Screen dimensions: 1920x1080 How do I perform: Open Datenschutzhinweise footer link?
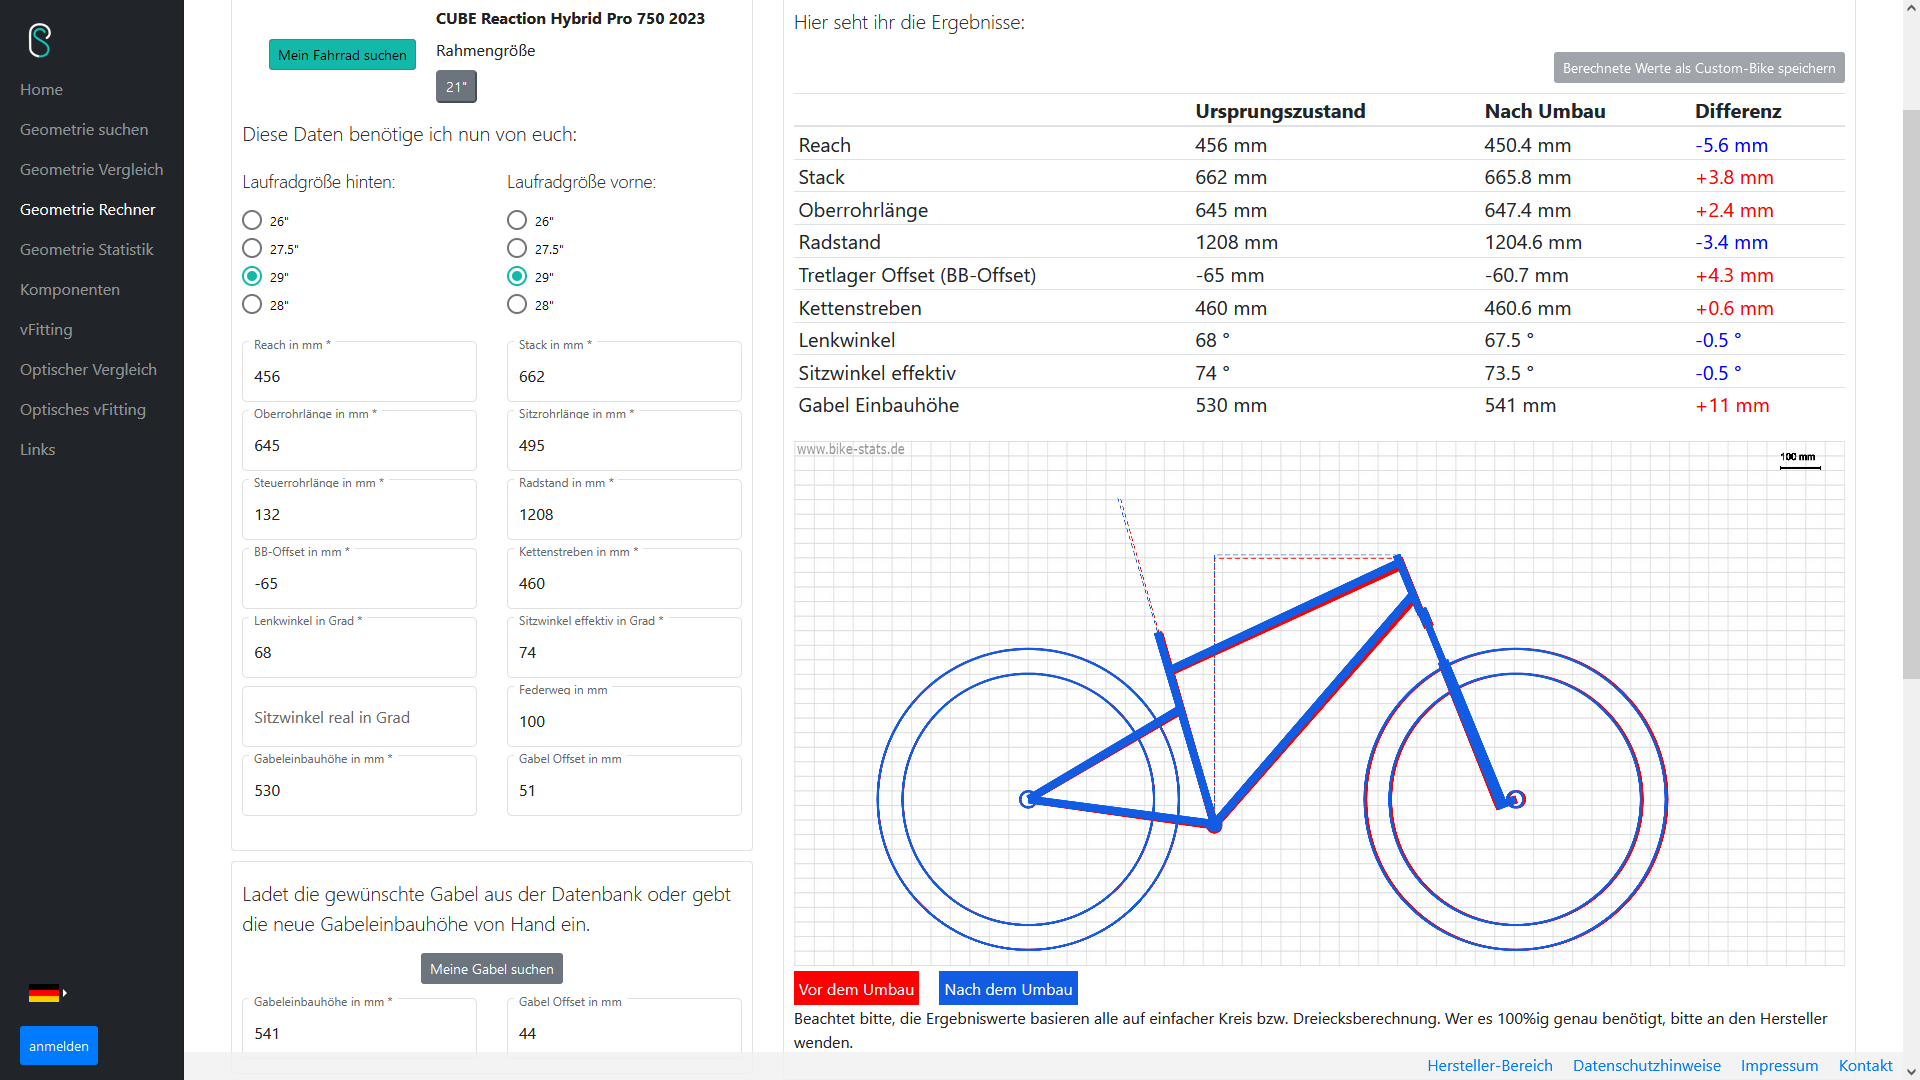pyautogui.click(x=1646, y=1066)
